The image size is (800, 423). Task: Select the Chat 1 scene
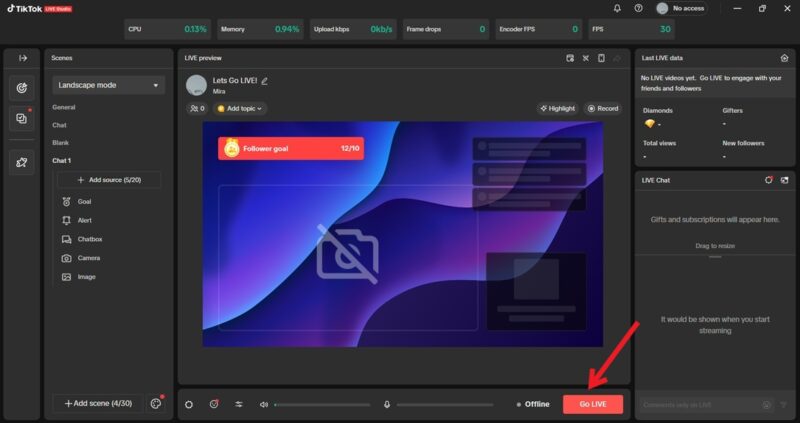tap(62, 161)
